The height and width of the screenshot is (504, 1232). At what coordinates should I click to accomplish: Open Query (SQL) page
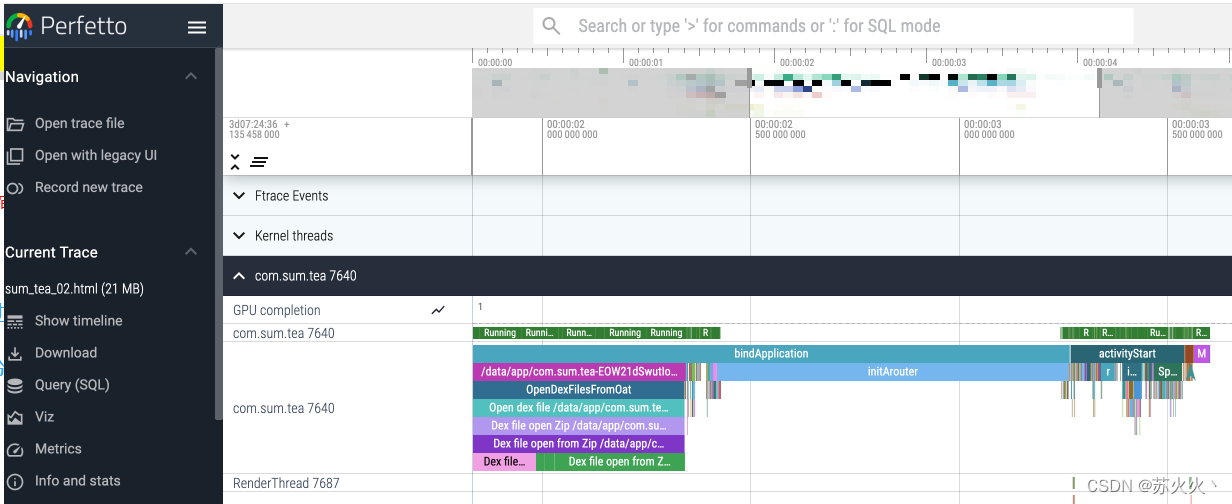click(x=72, y=385)
